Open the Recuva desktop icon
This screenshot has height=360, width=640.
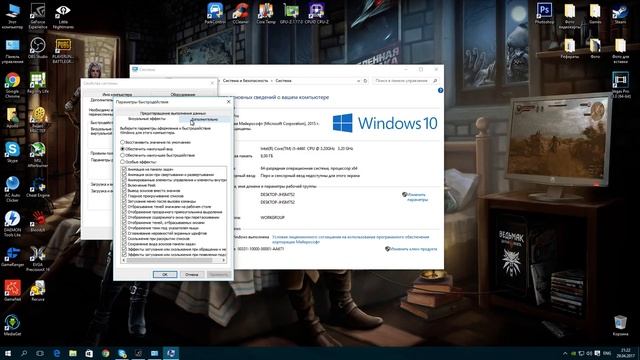tap(38, 290)
